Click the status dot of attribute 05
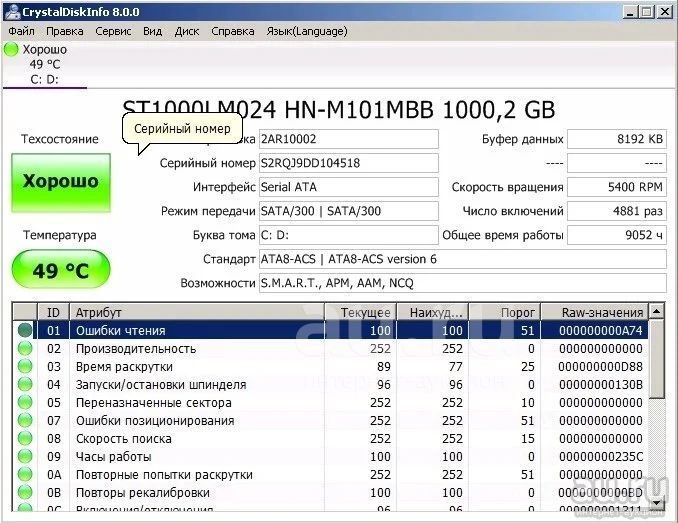The height and width of the screenshot is (523, 678). 25,402
